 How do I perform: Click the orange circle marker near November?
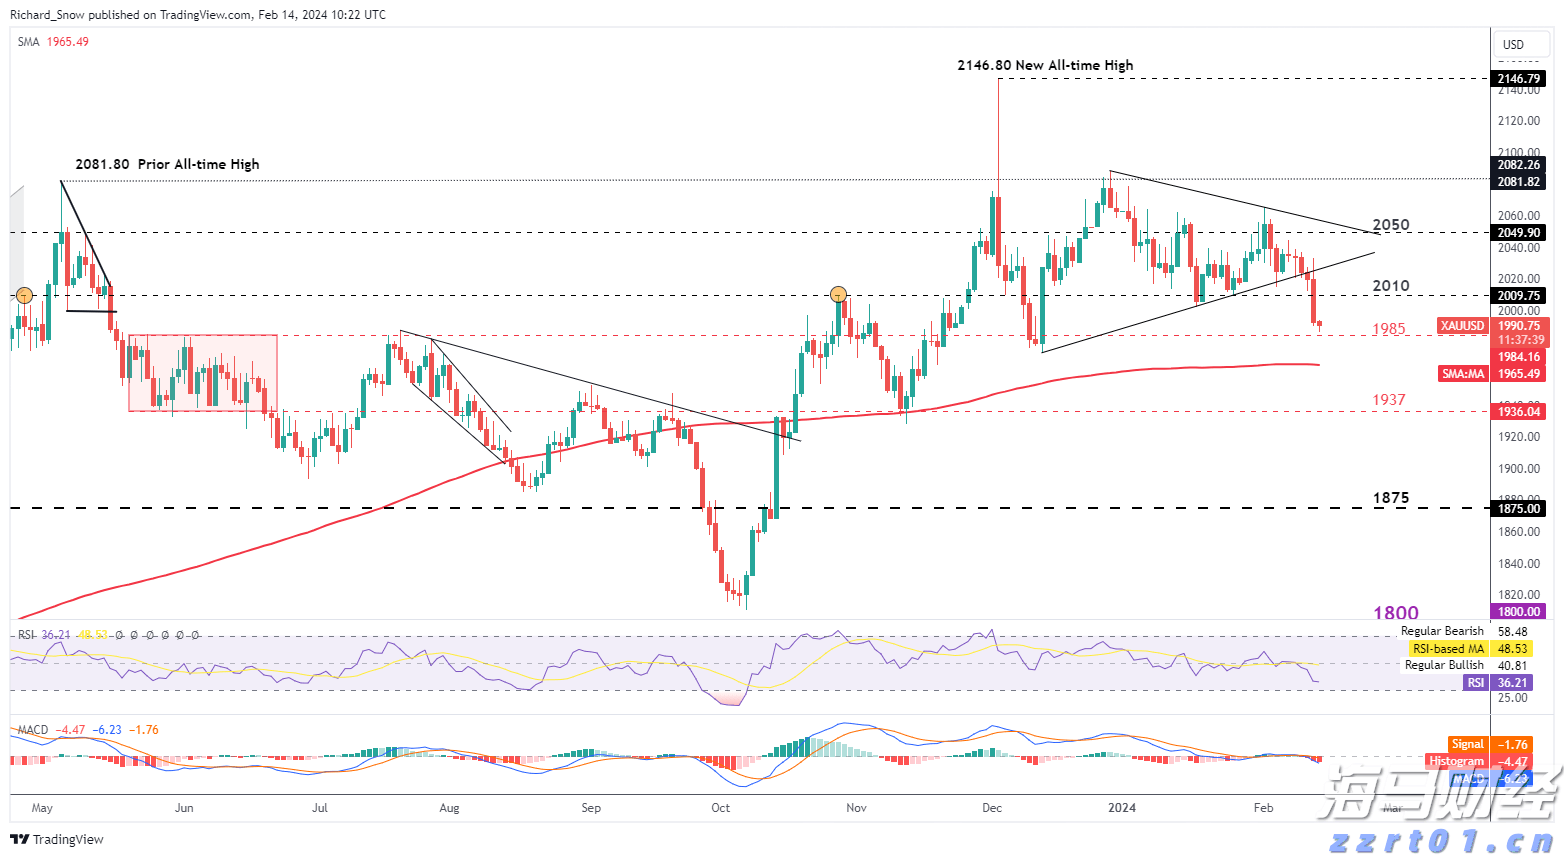839,294
